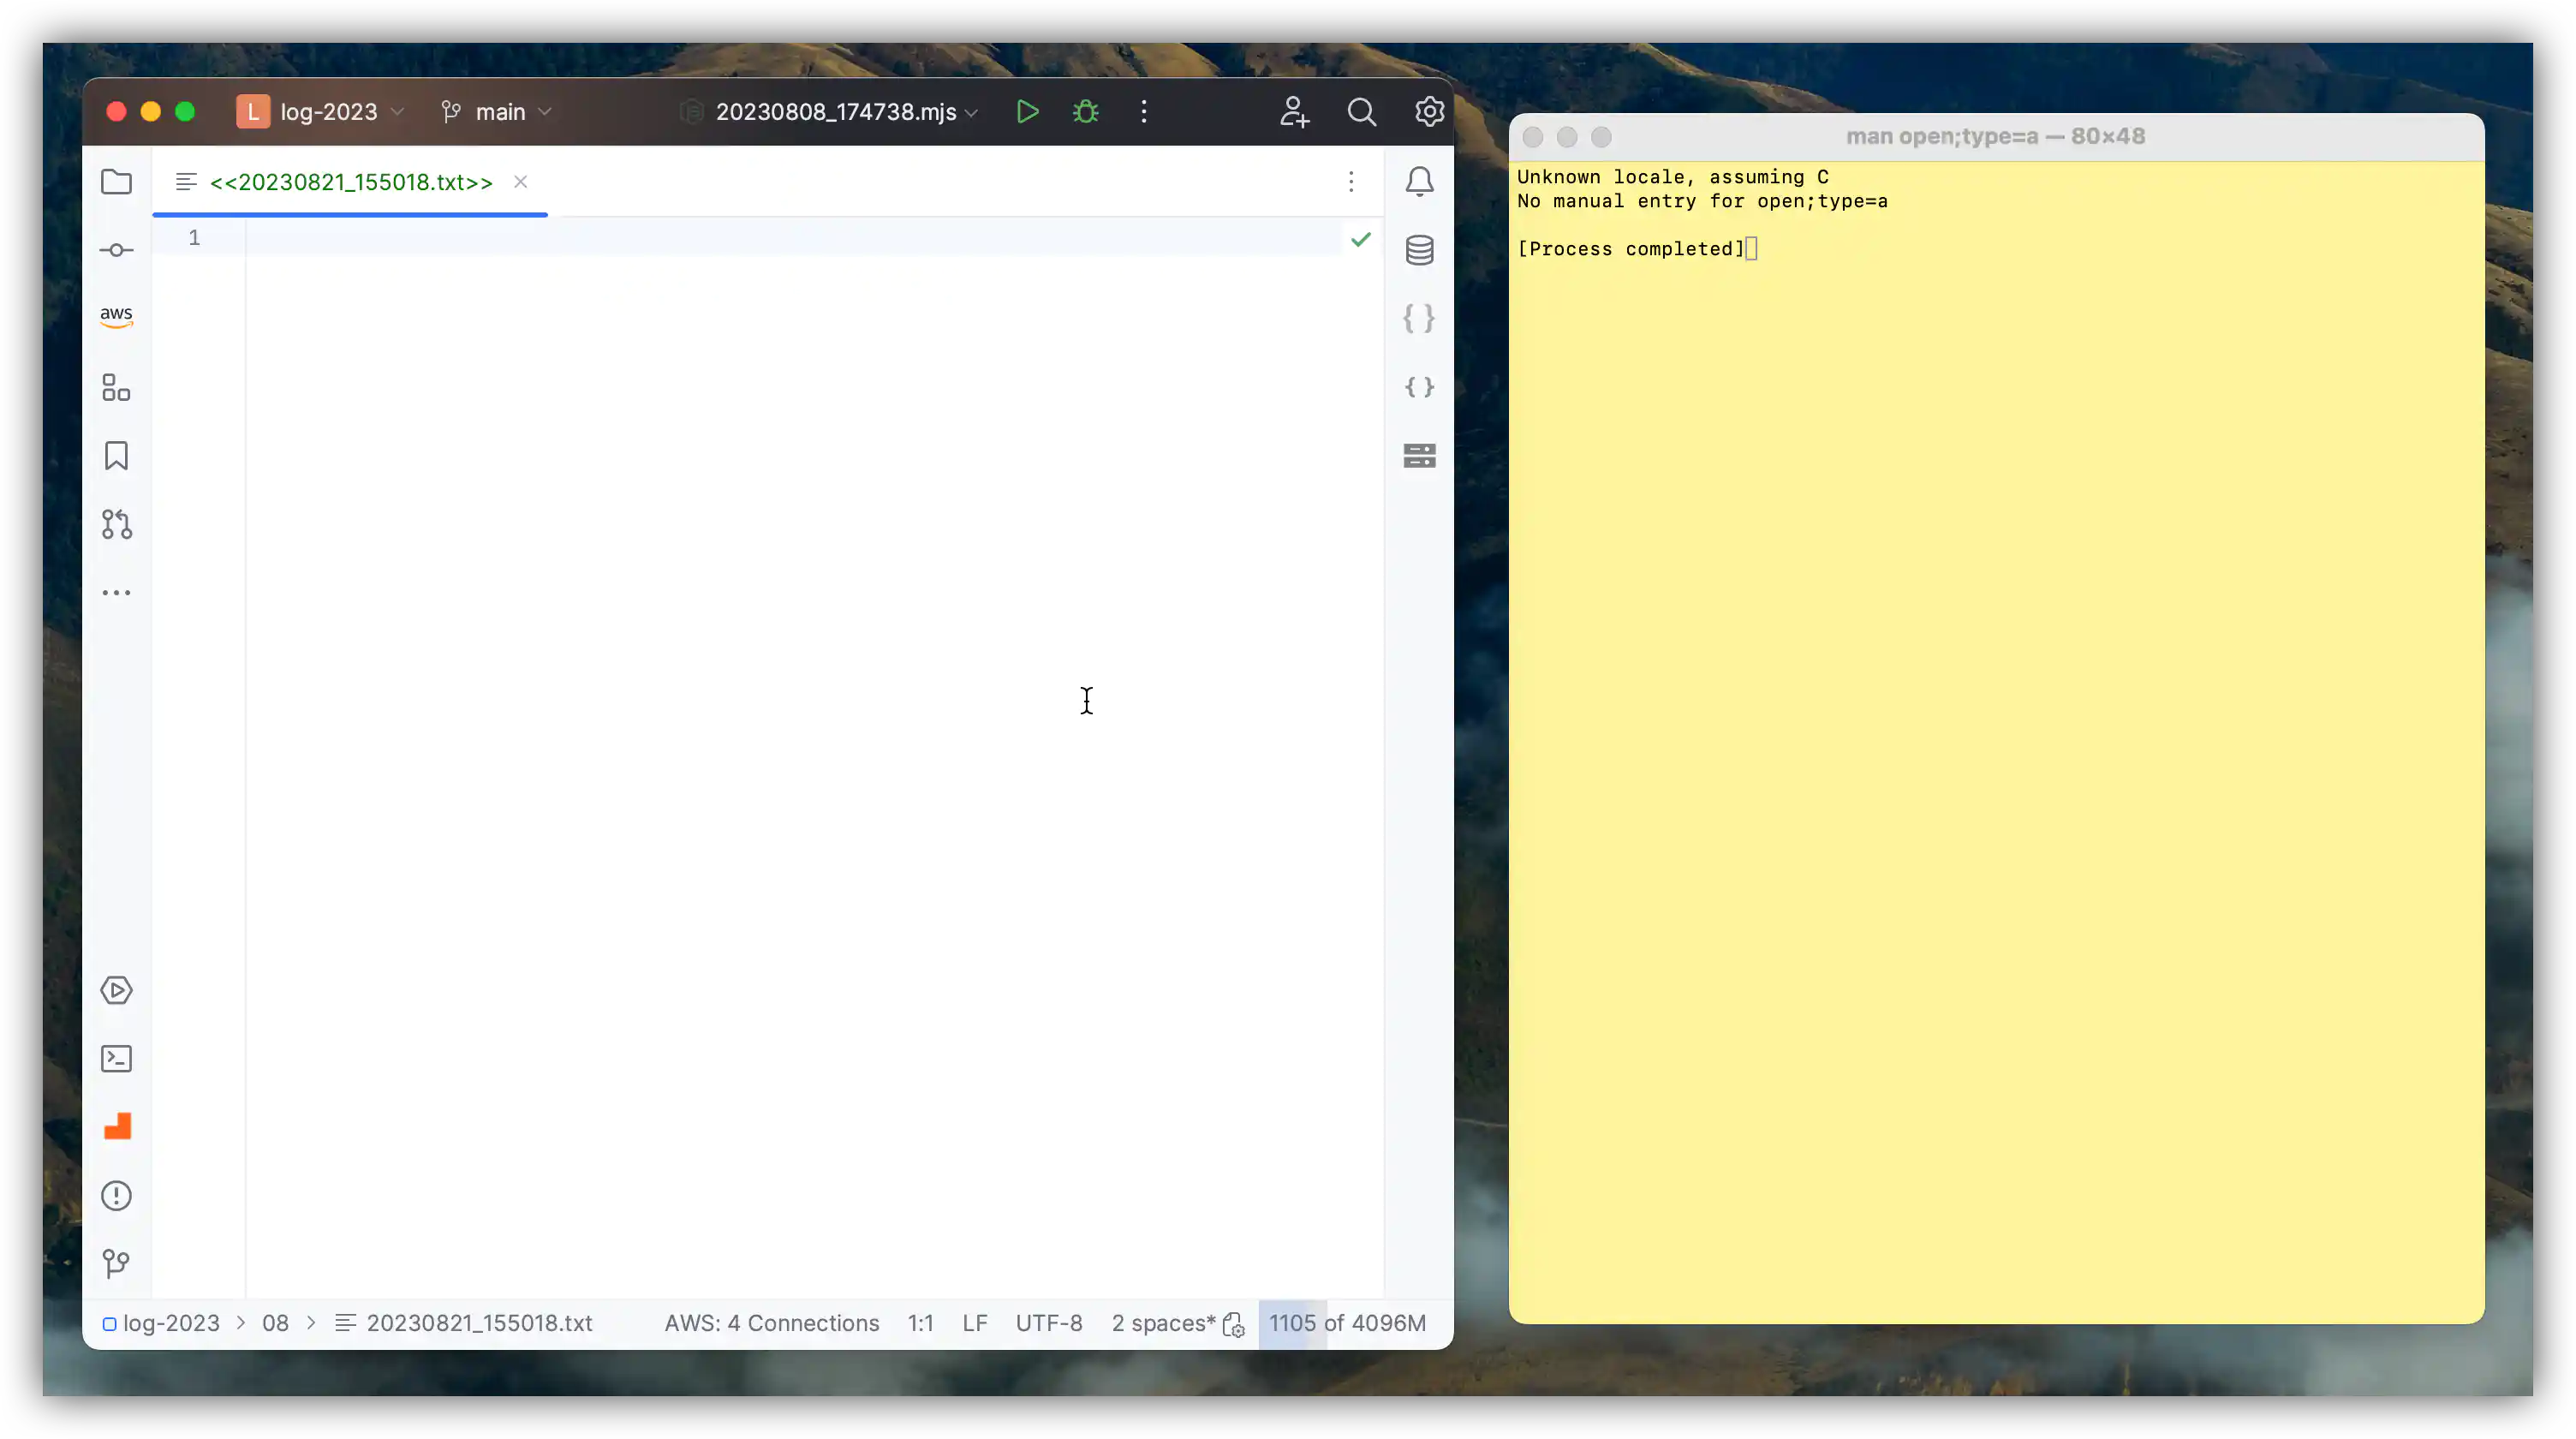
Task: Open the Git tool window
Action: click(116, 1263)
